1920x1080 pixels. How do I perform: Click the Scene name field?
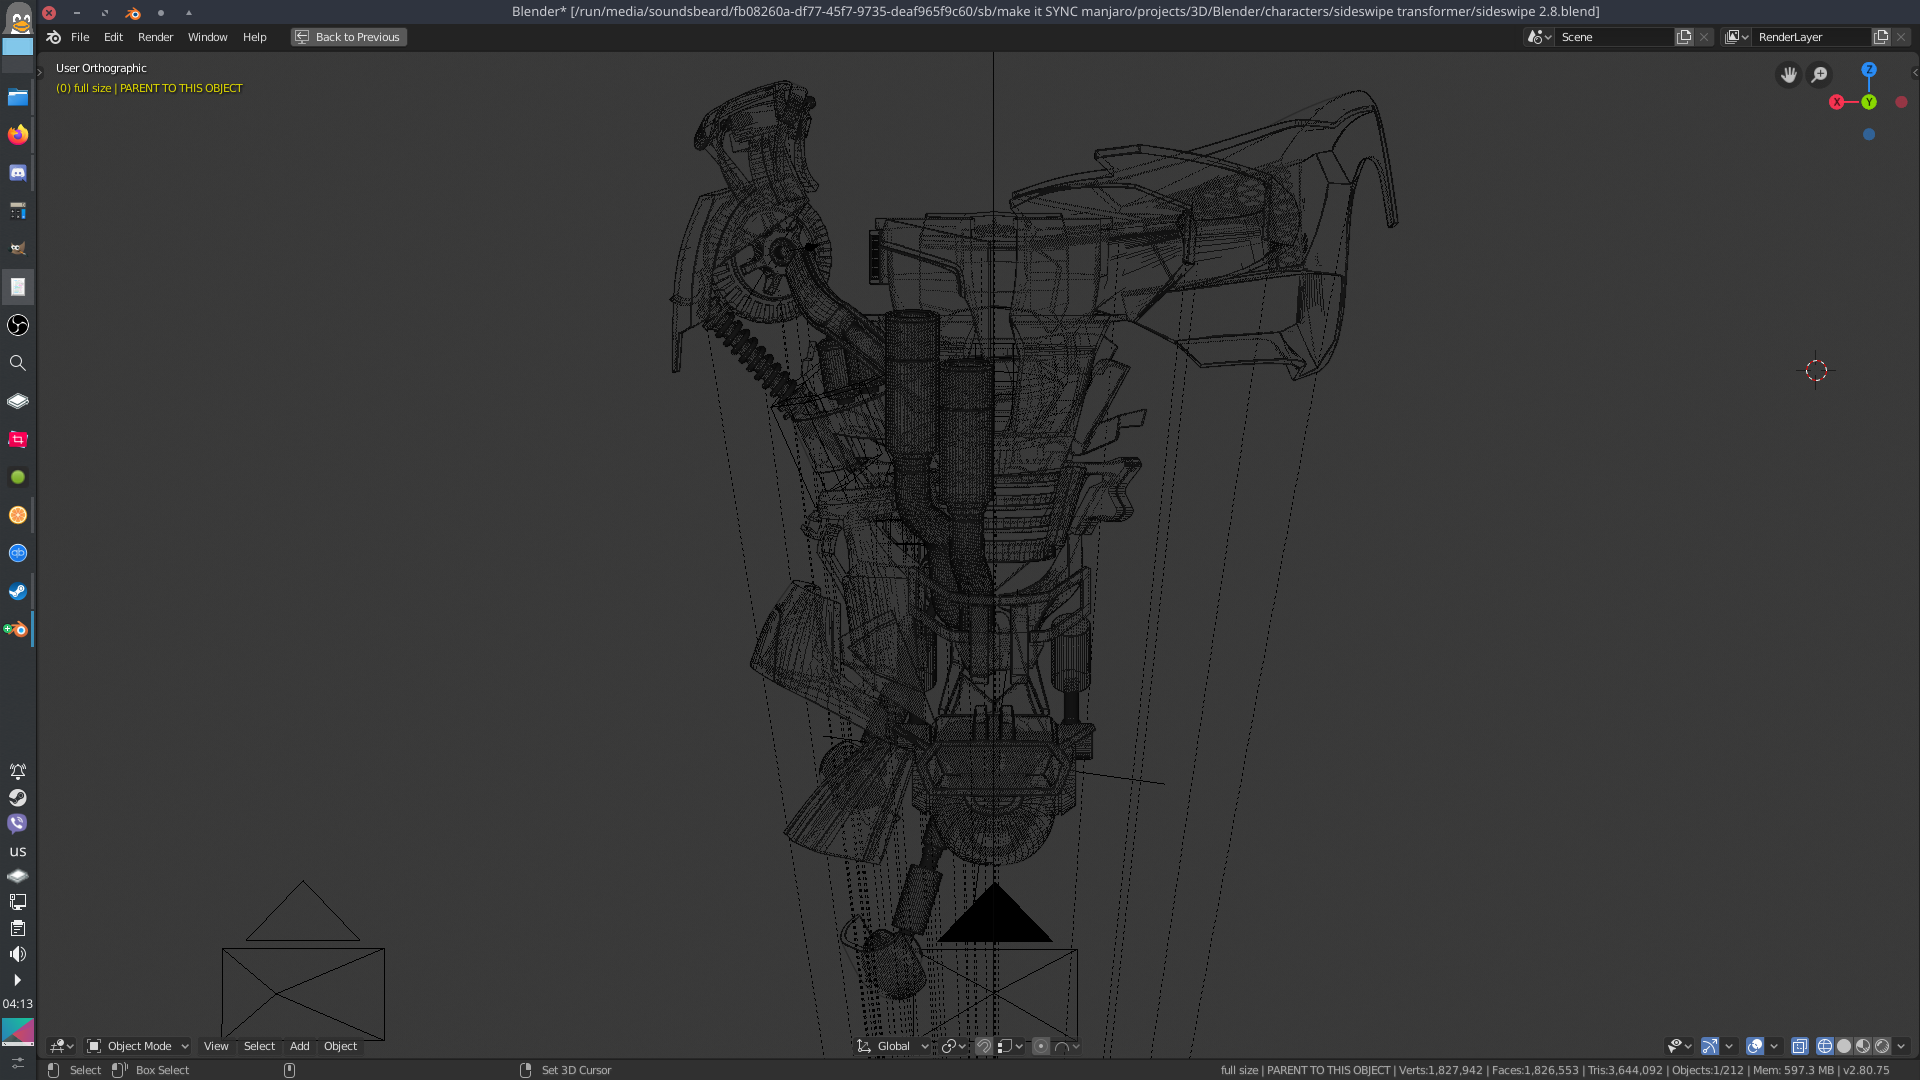click(1615, 37)
